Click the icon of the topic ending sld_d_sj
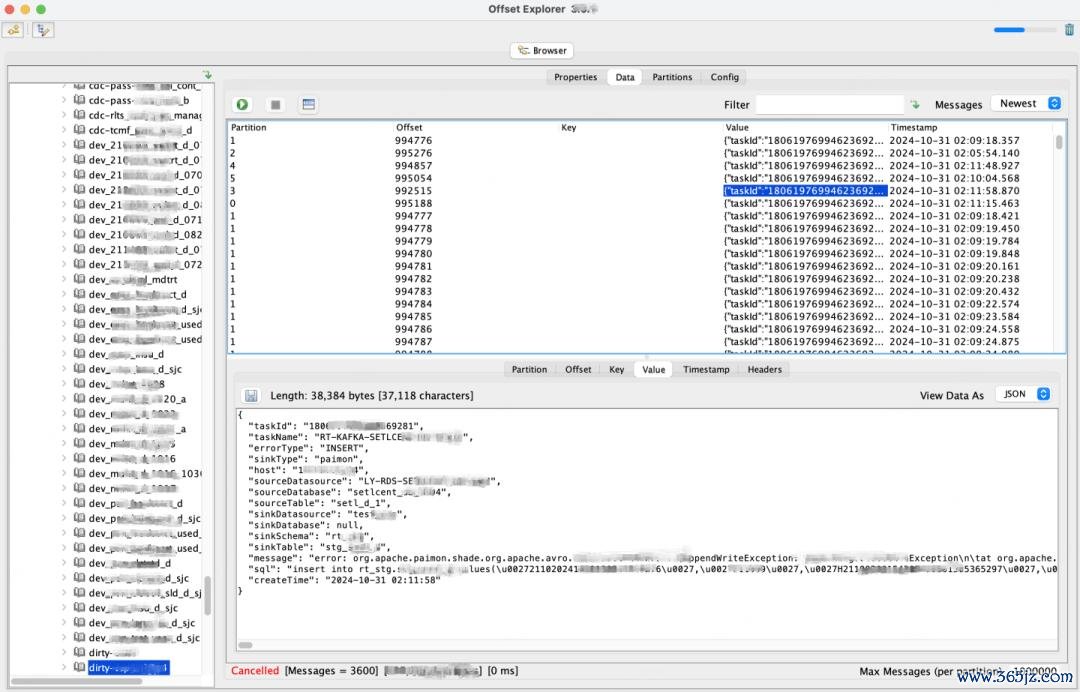Image resolution: width=1080 pixels, height=692 pixels. (80, 593)
